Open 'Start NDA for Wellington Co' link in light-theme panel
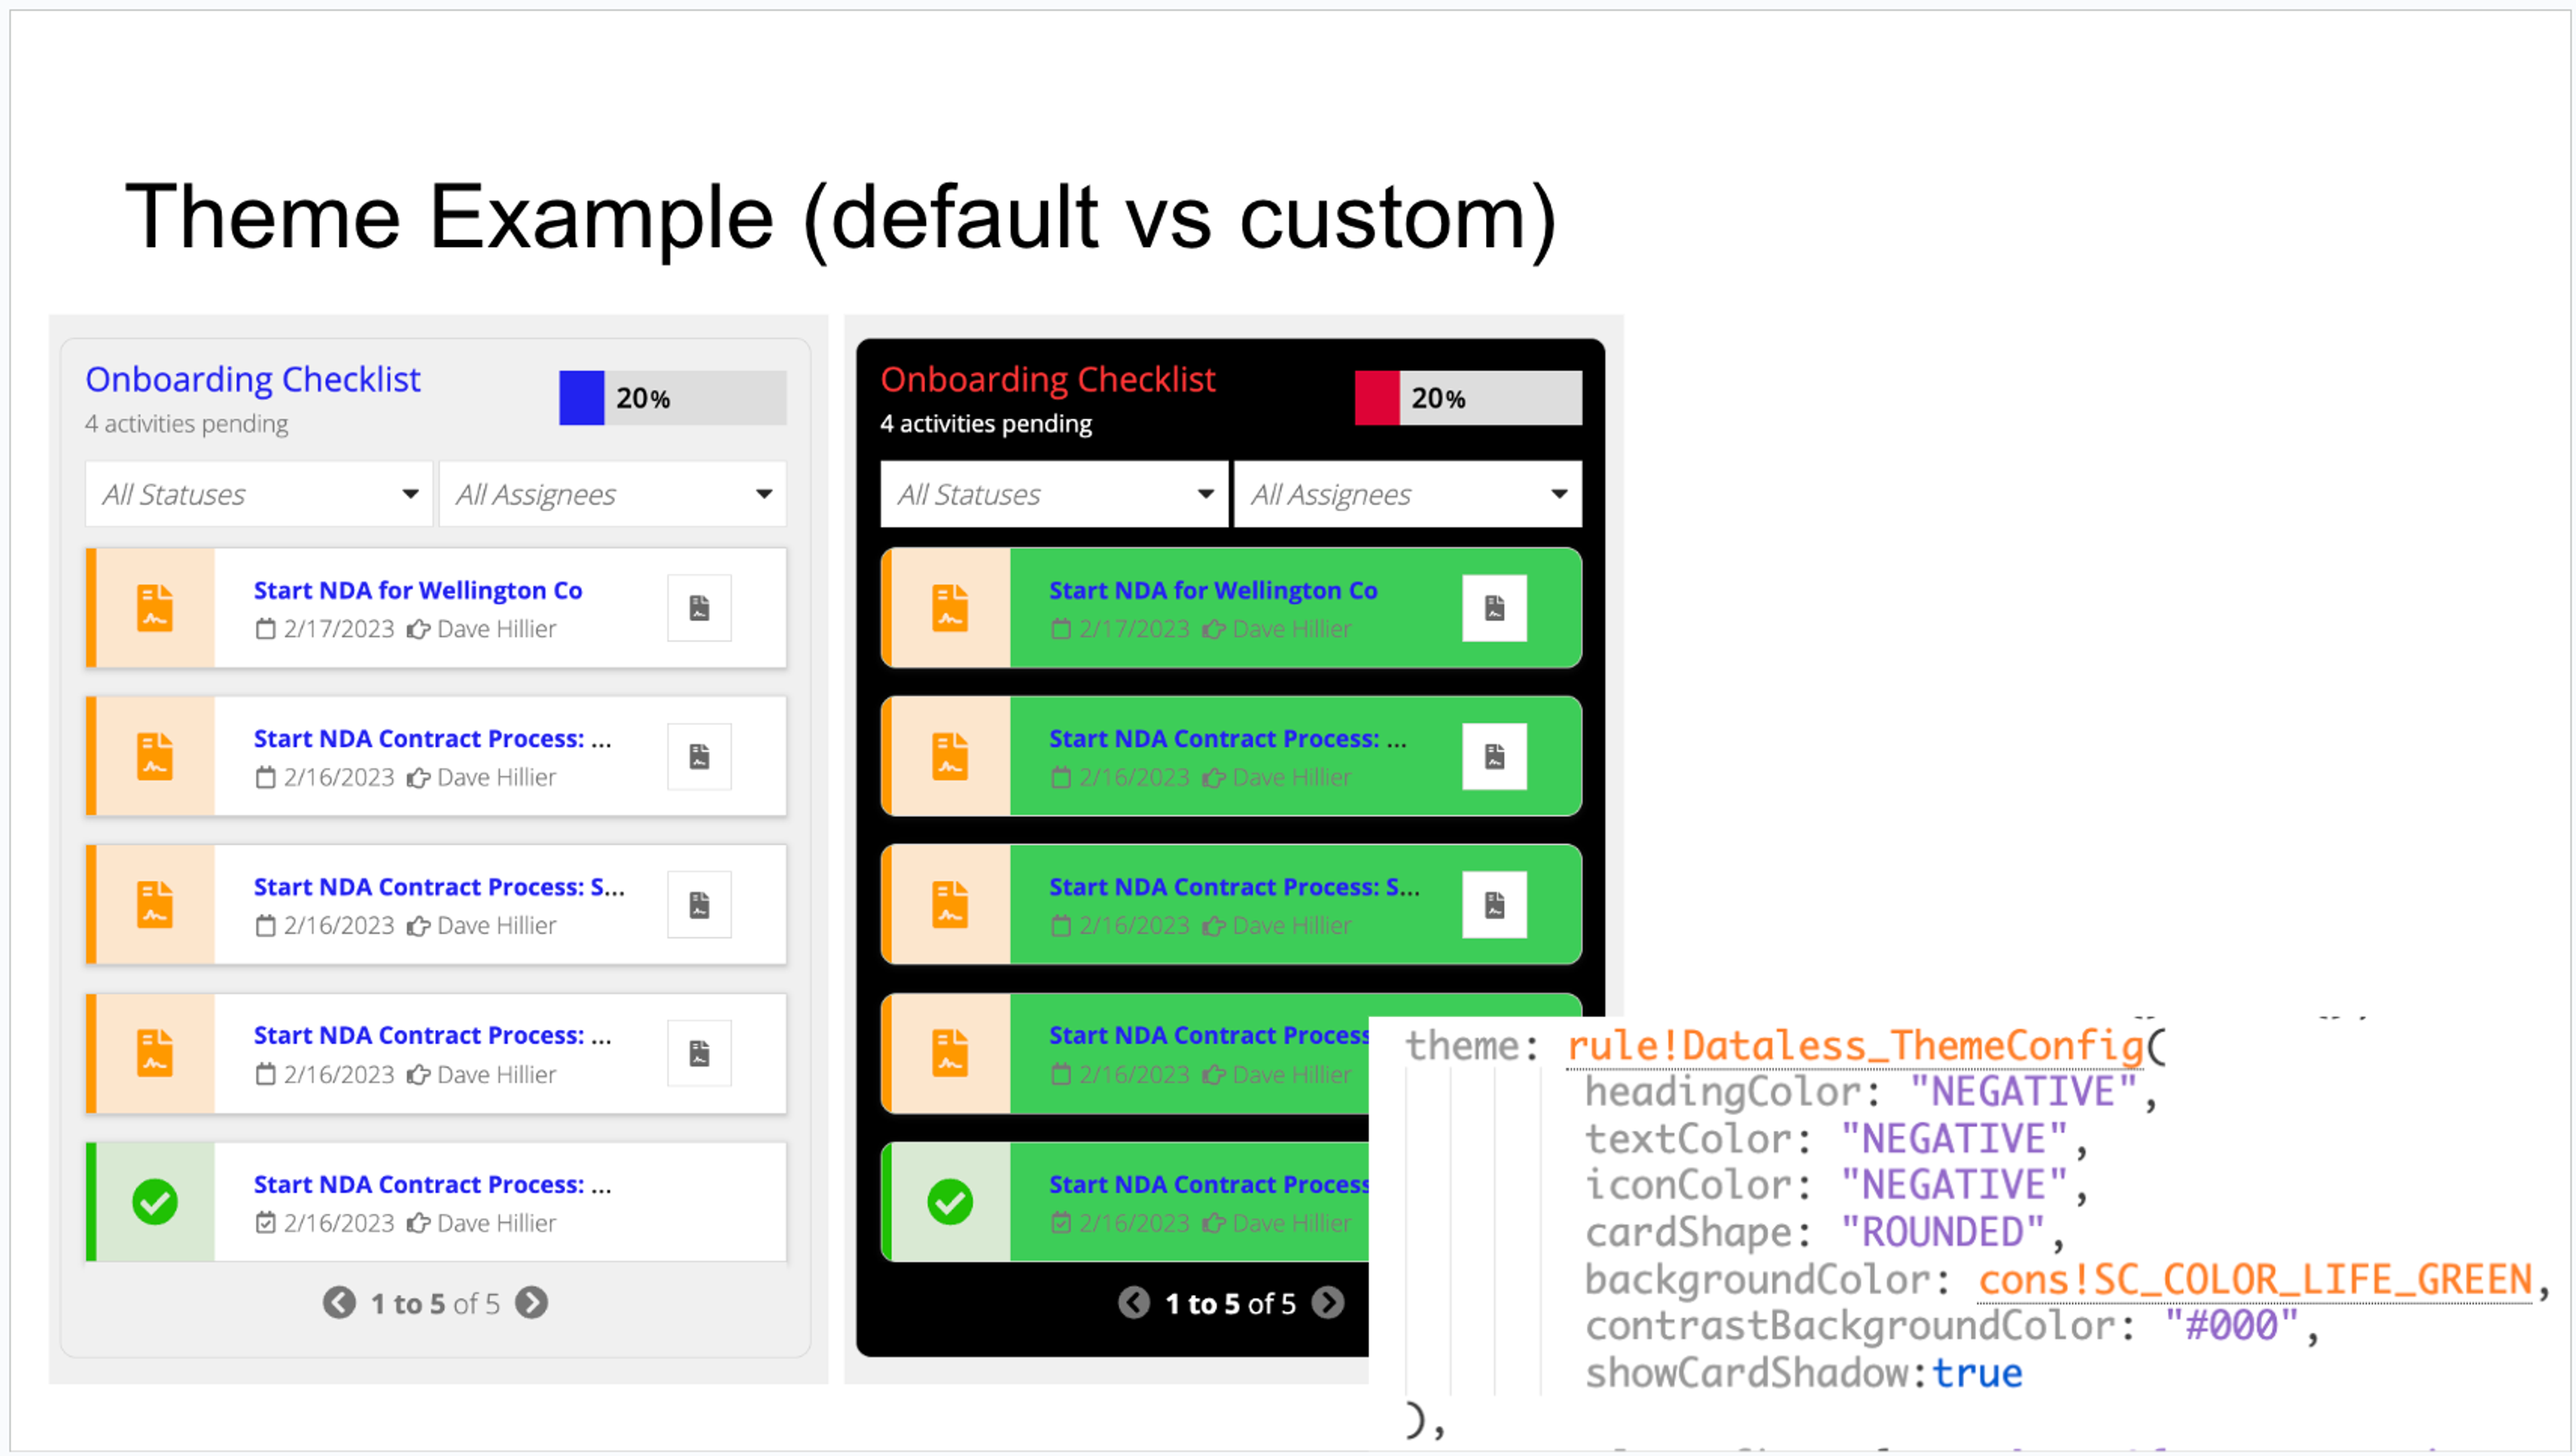 pos(418,591)
